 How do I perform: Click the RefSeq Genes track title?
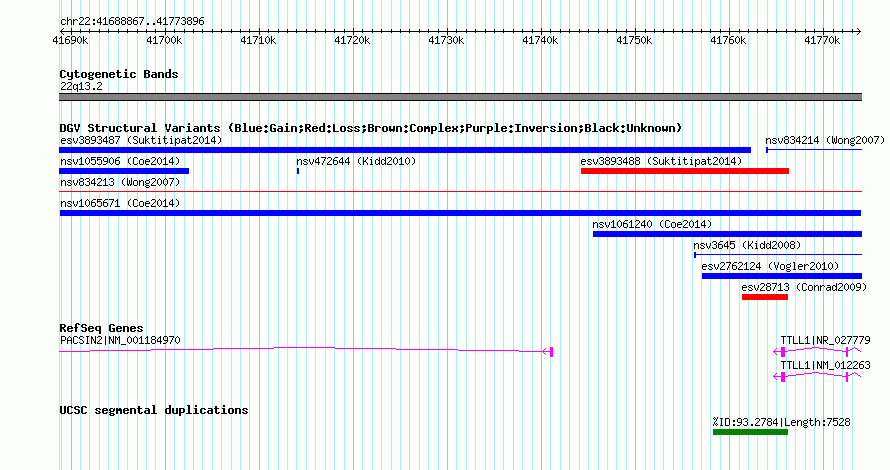tap(101, 328)
